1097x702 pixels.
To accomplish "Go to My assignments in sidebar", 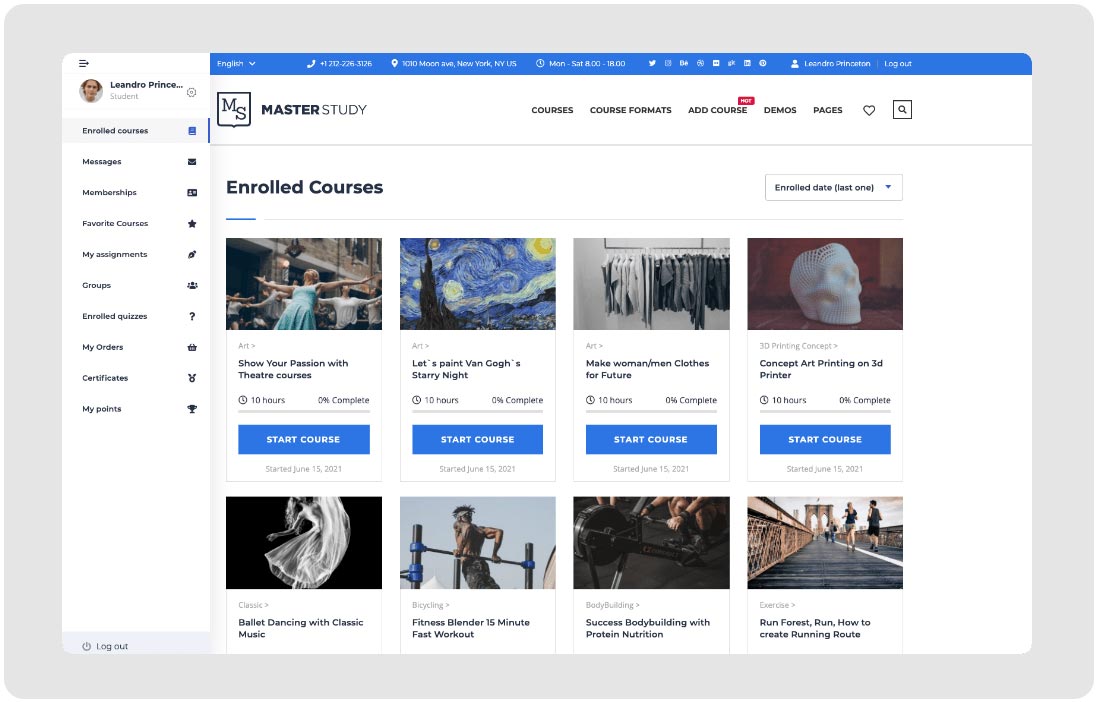I will point(136,255).
